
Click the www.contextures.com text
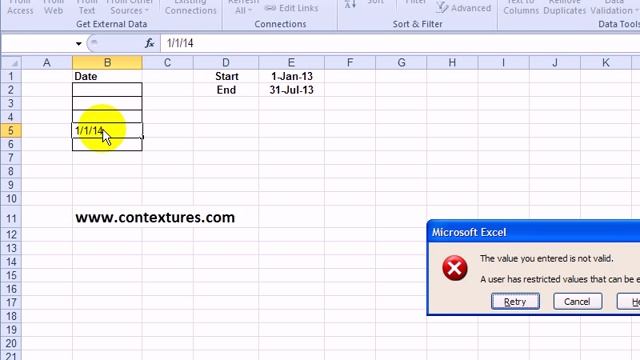point(155,217)
